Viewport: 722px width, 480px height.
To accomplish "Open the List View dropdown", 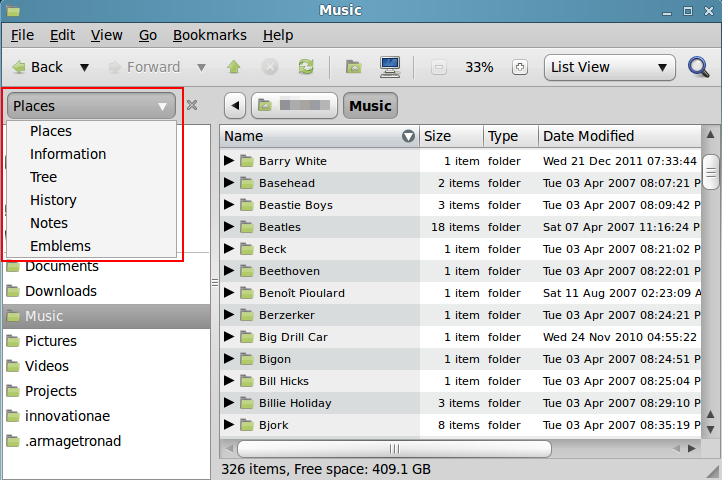I will pos(609,67).
